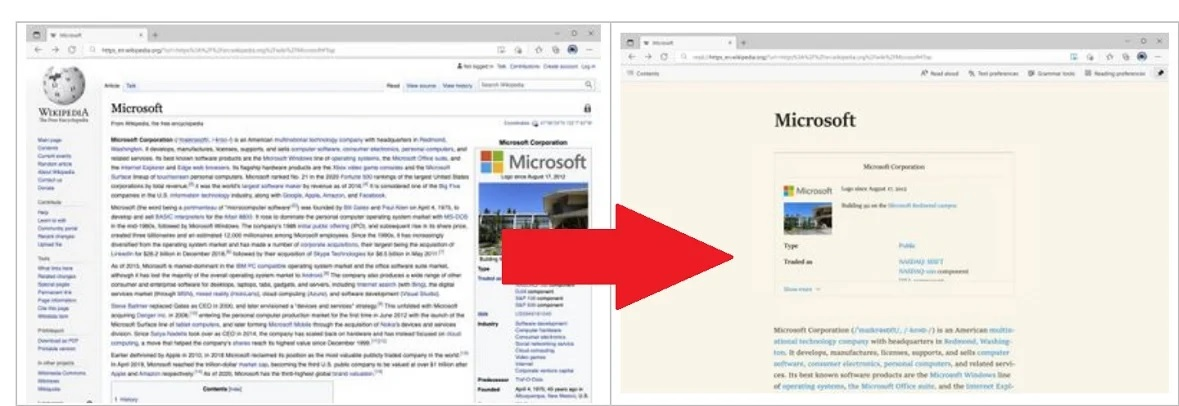Click Download as PDF sidebar link
Image resolution: width=1179 pixels, height=406 pixels.
click(56, 341)
